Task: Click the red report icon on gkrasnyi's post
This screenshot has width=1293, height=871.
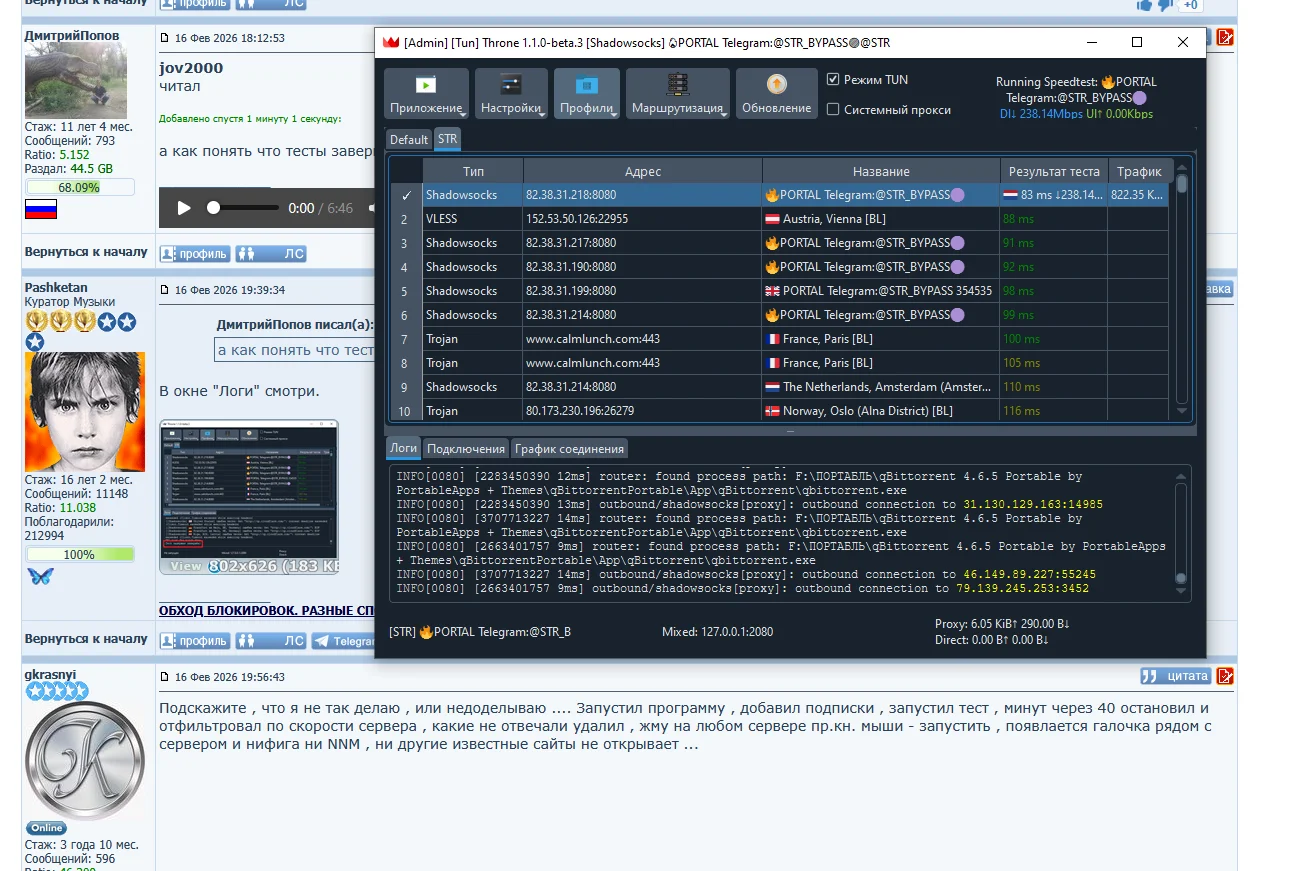Action: (x=1225, y=676)
